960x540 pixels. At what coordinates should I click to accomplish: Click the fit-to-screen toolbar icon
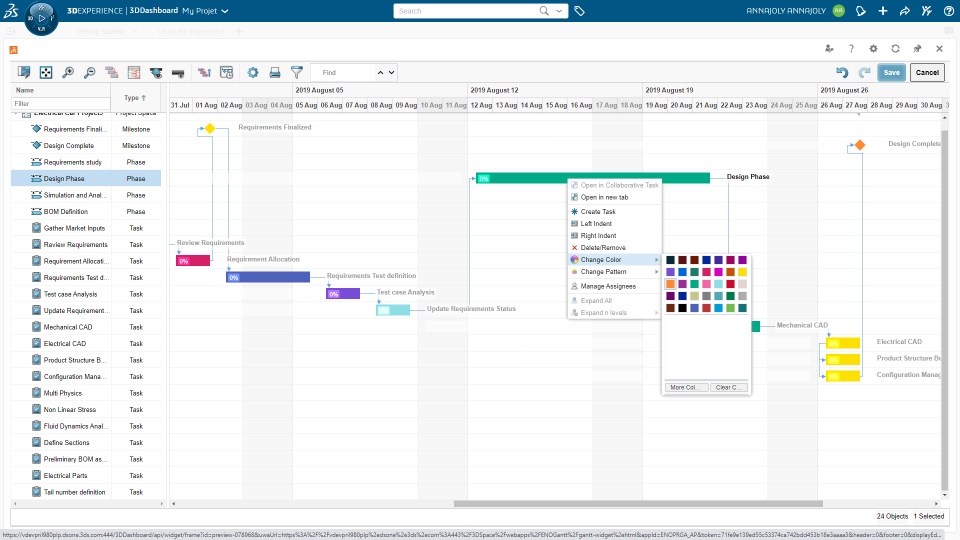click(46, 73)
